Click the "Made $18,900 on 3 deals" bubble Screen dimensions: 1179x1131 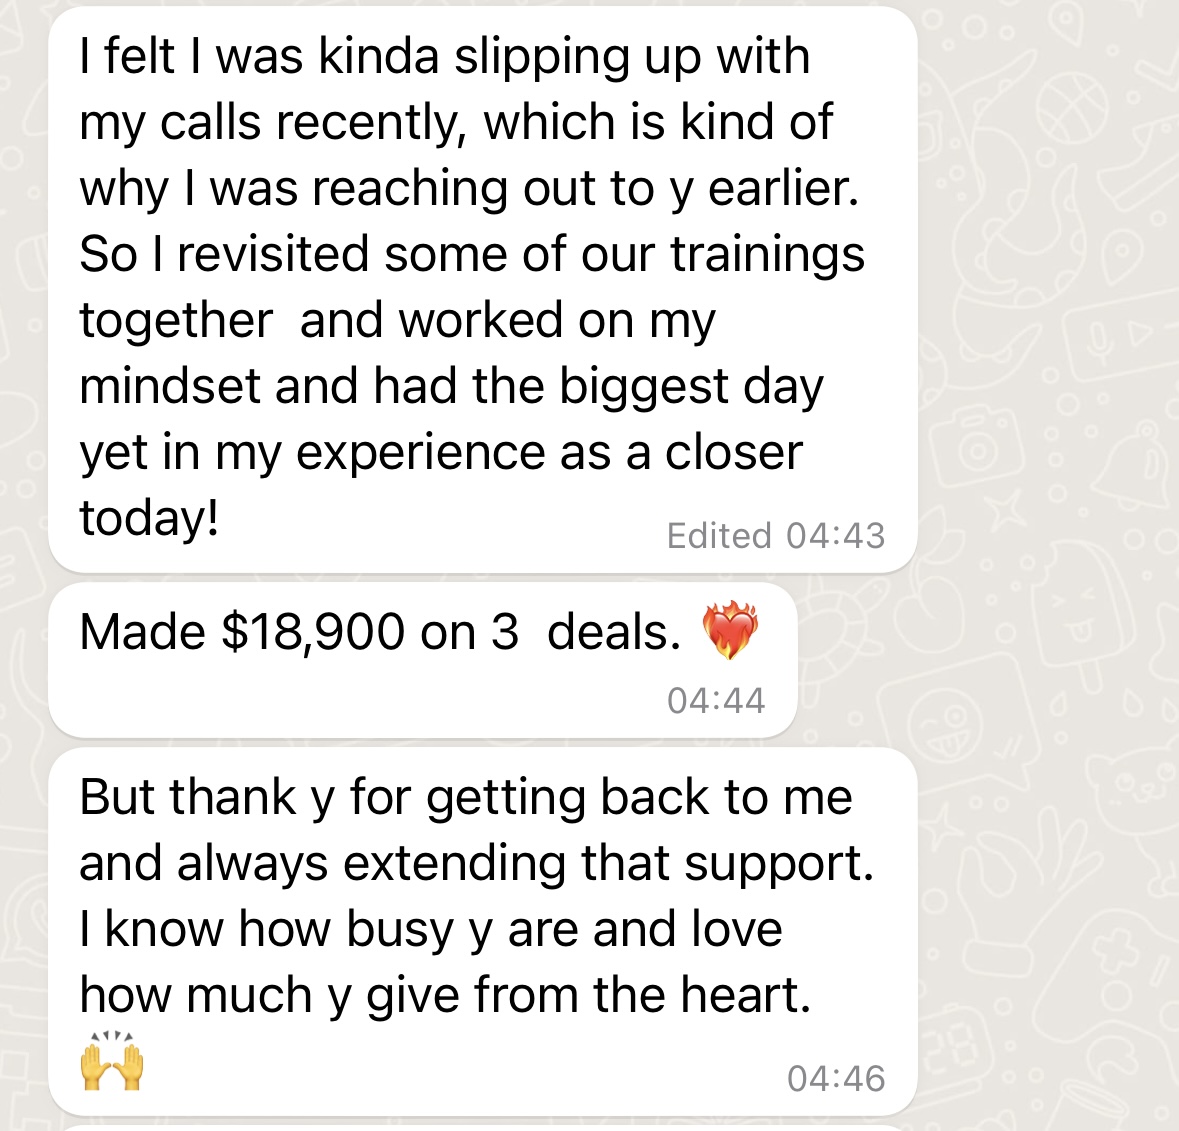(423, 659)
